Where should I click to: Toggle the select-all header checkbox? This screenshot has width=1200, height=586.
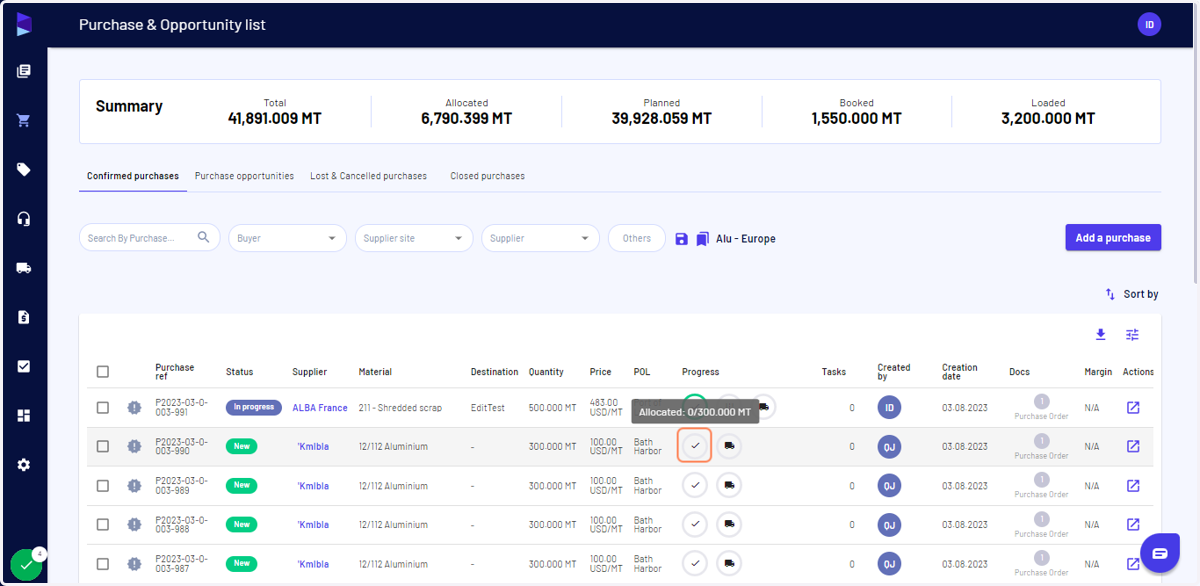[103, 372]
